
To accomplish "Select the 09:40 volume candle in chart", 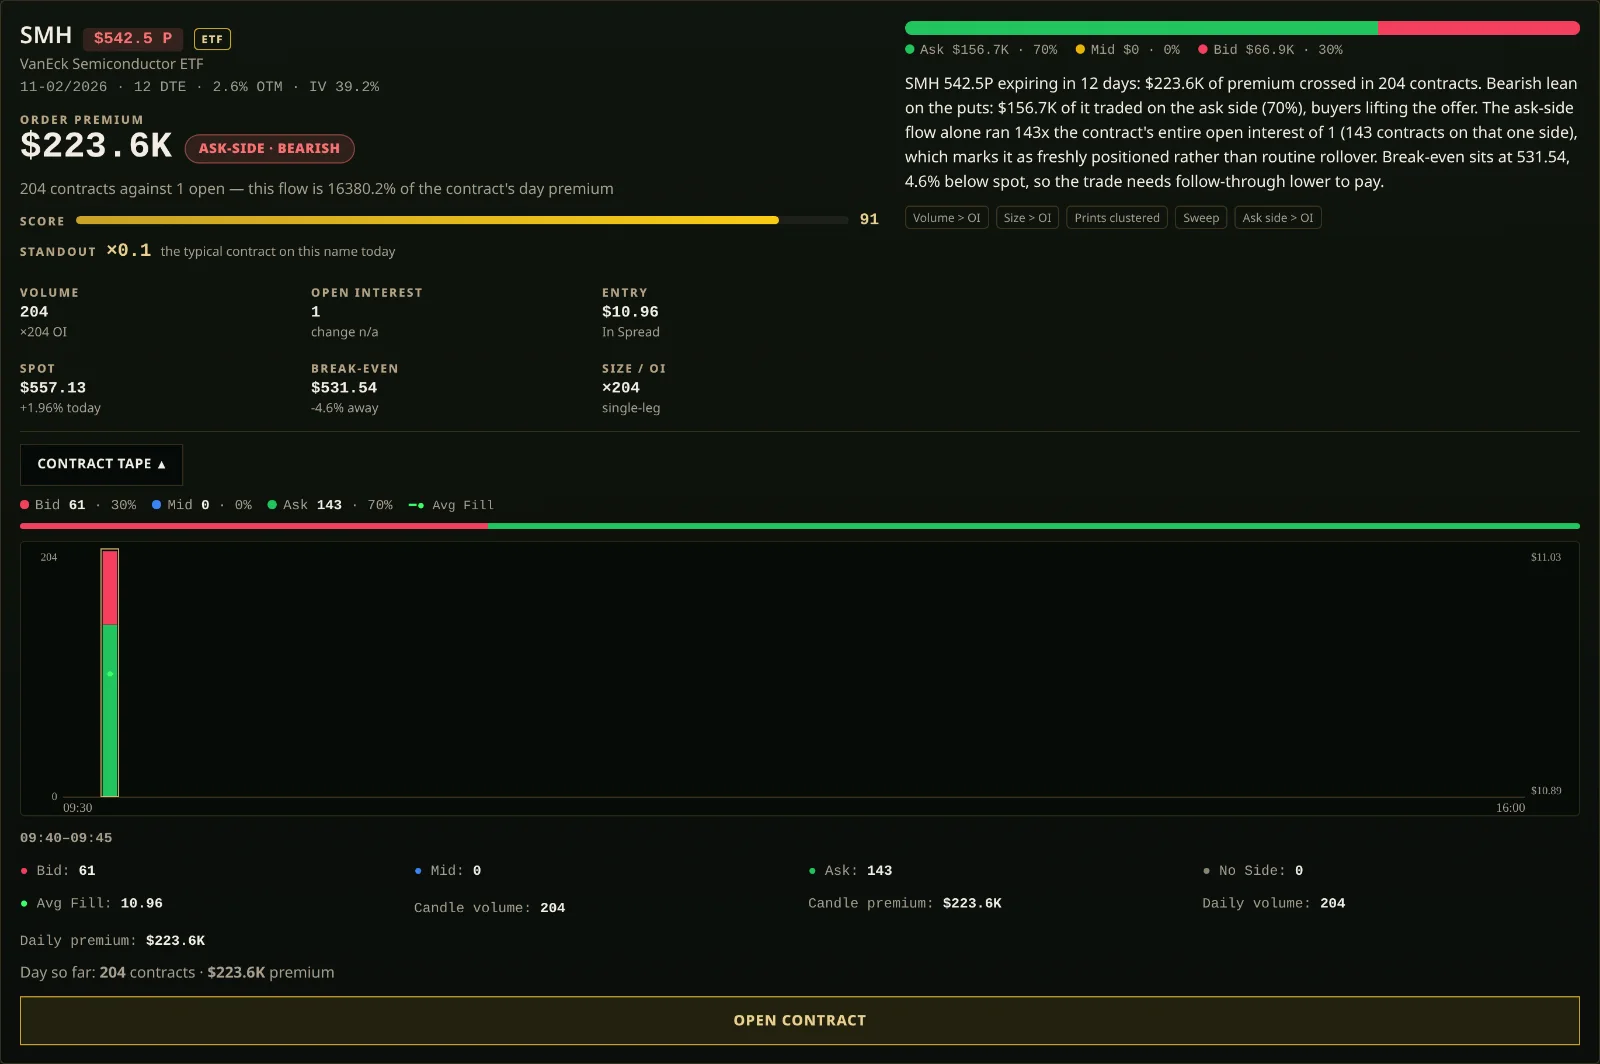I will coord(110,673).
